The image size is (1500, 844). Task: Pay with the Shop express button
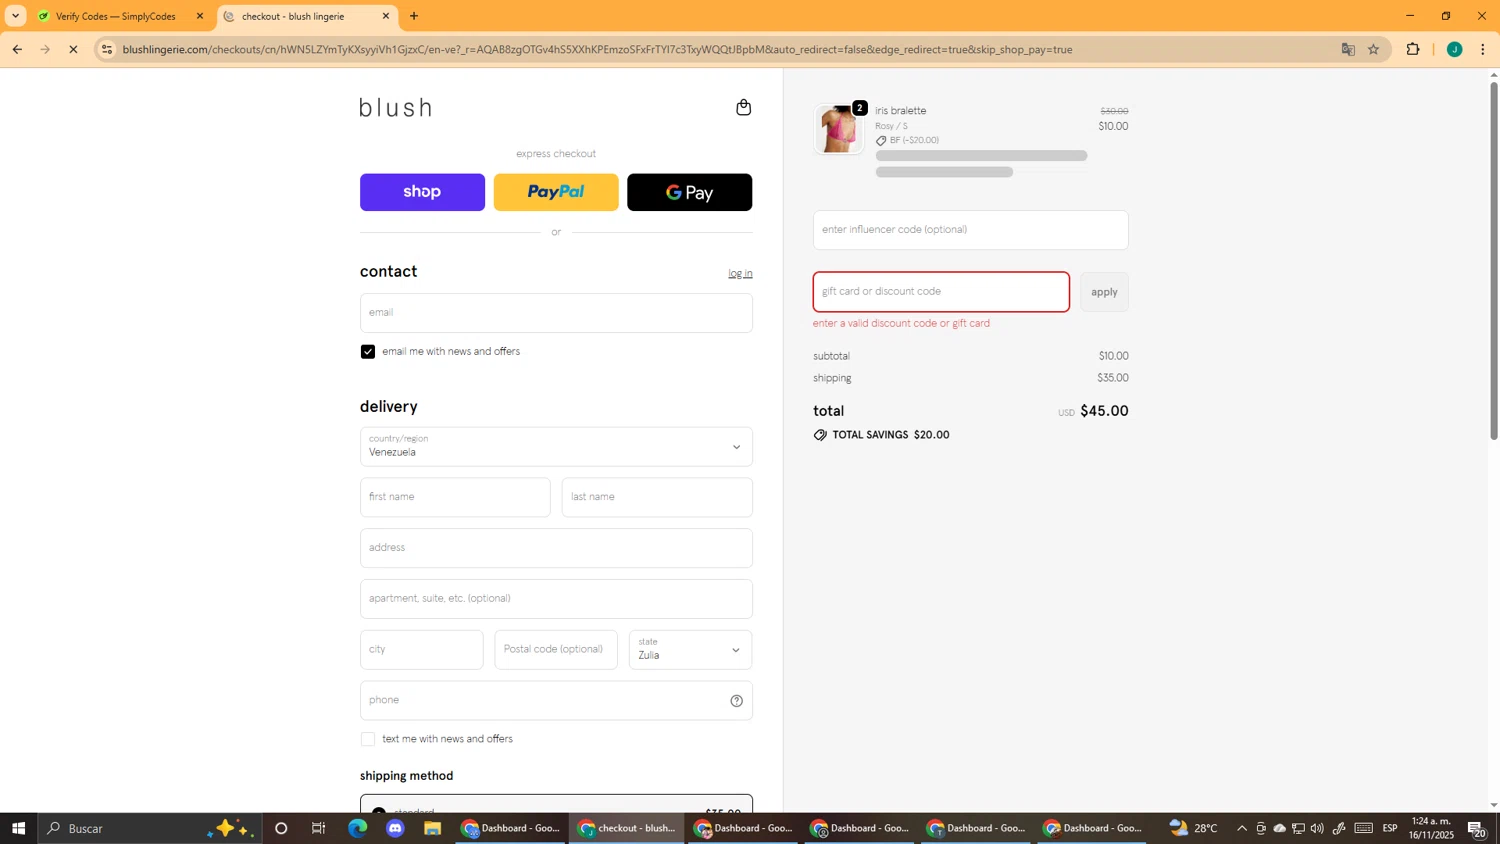click(x=422, y=192)
